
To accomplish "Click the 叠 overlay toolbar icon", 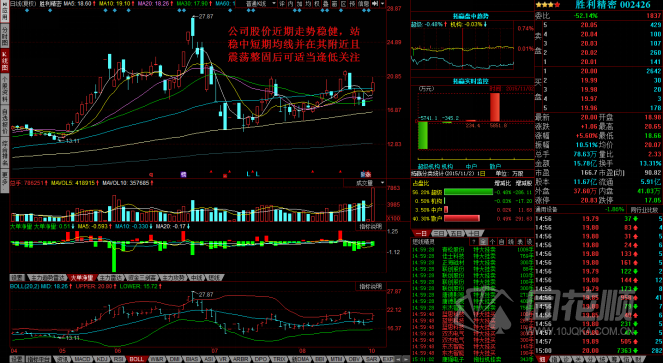I will click(325, 3).
